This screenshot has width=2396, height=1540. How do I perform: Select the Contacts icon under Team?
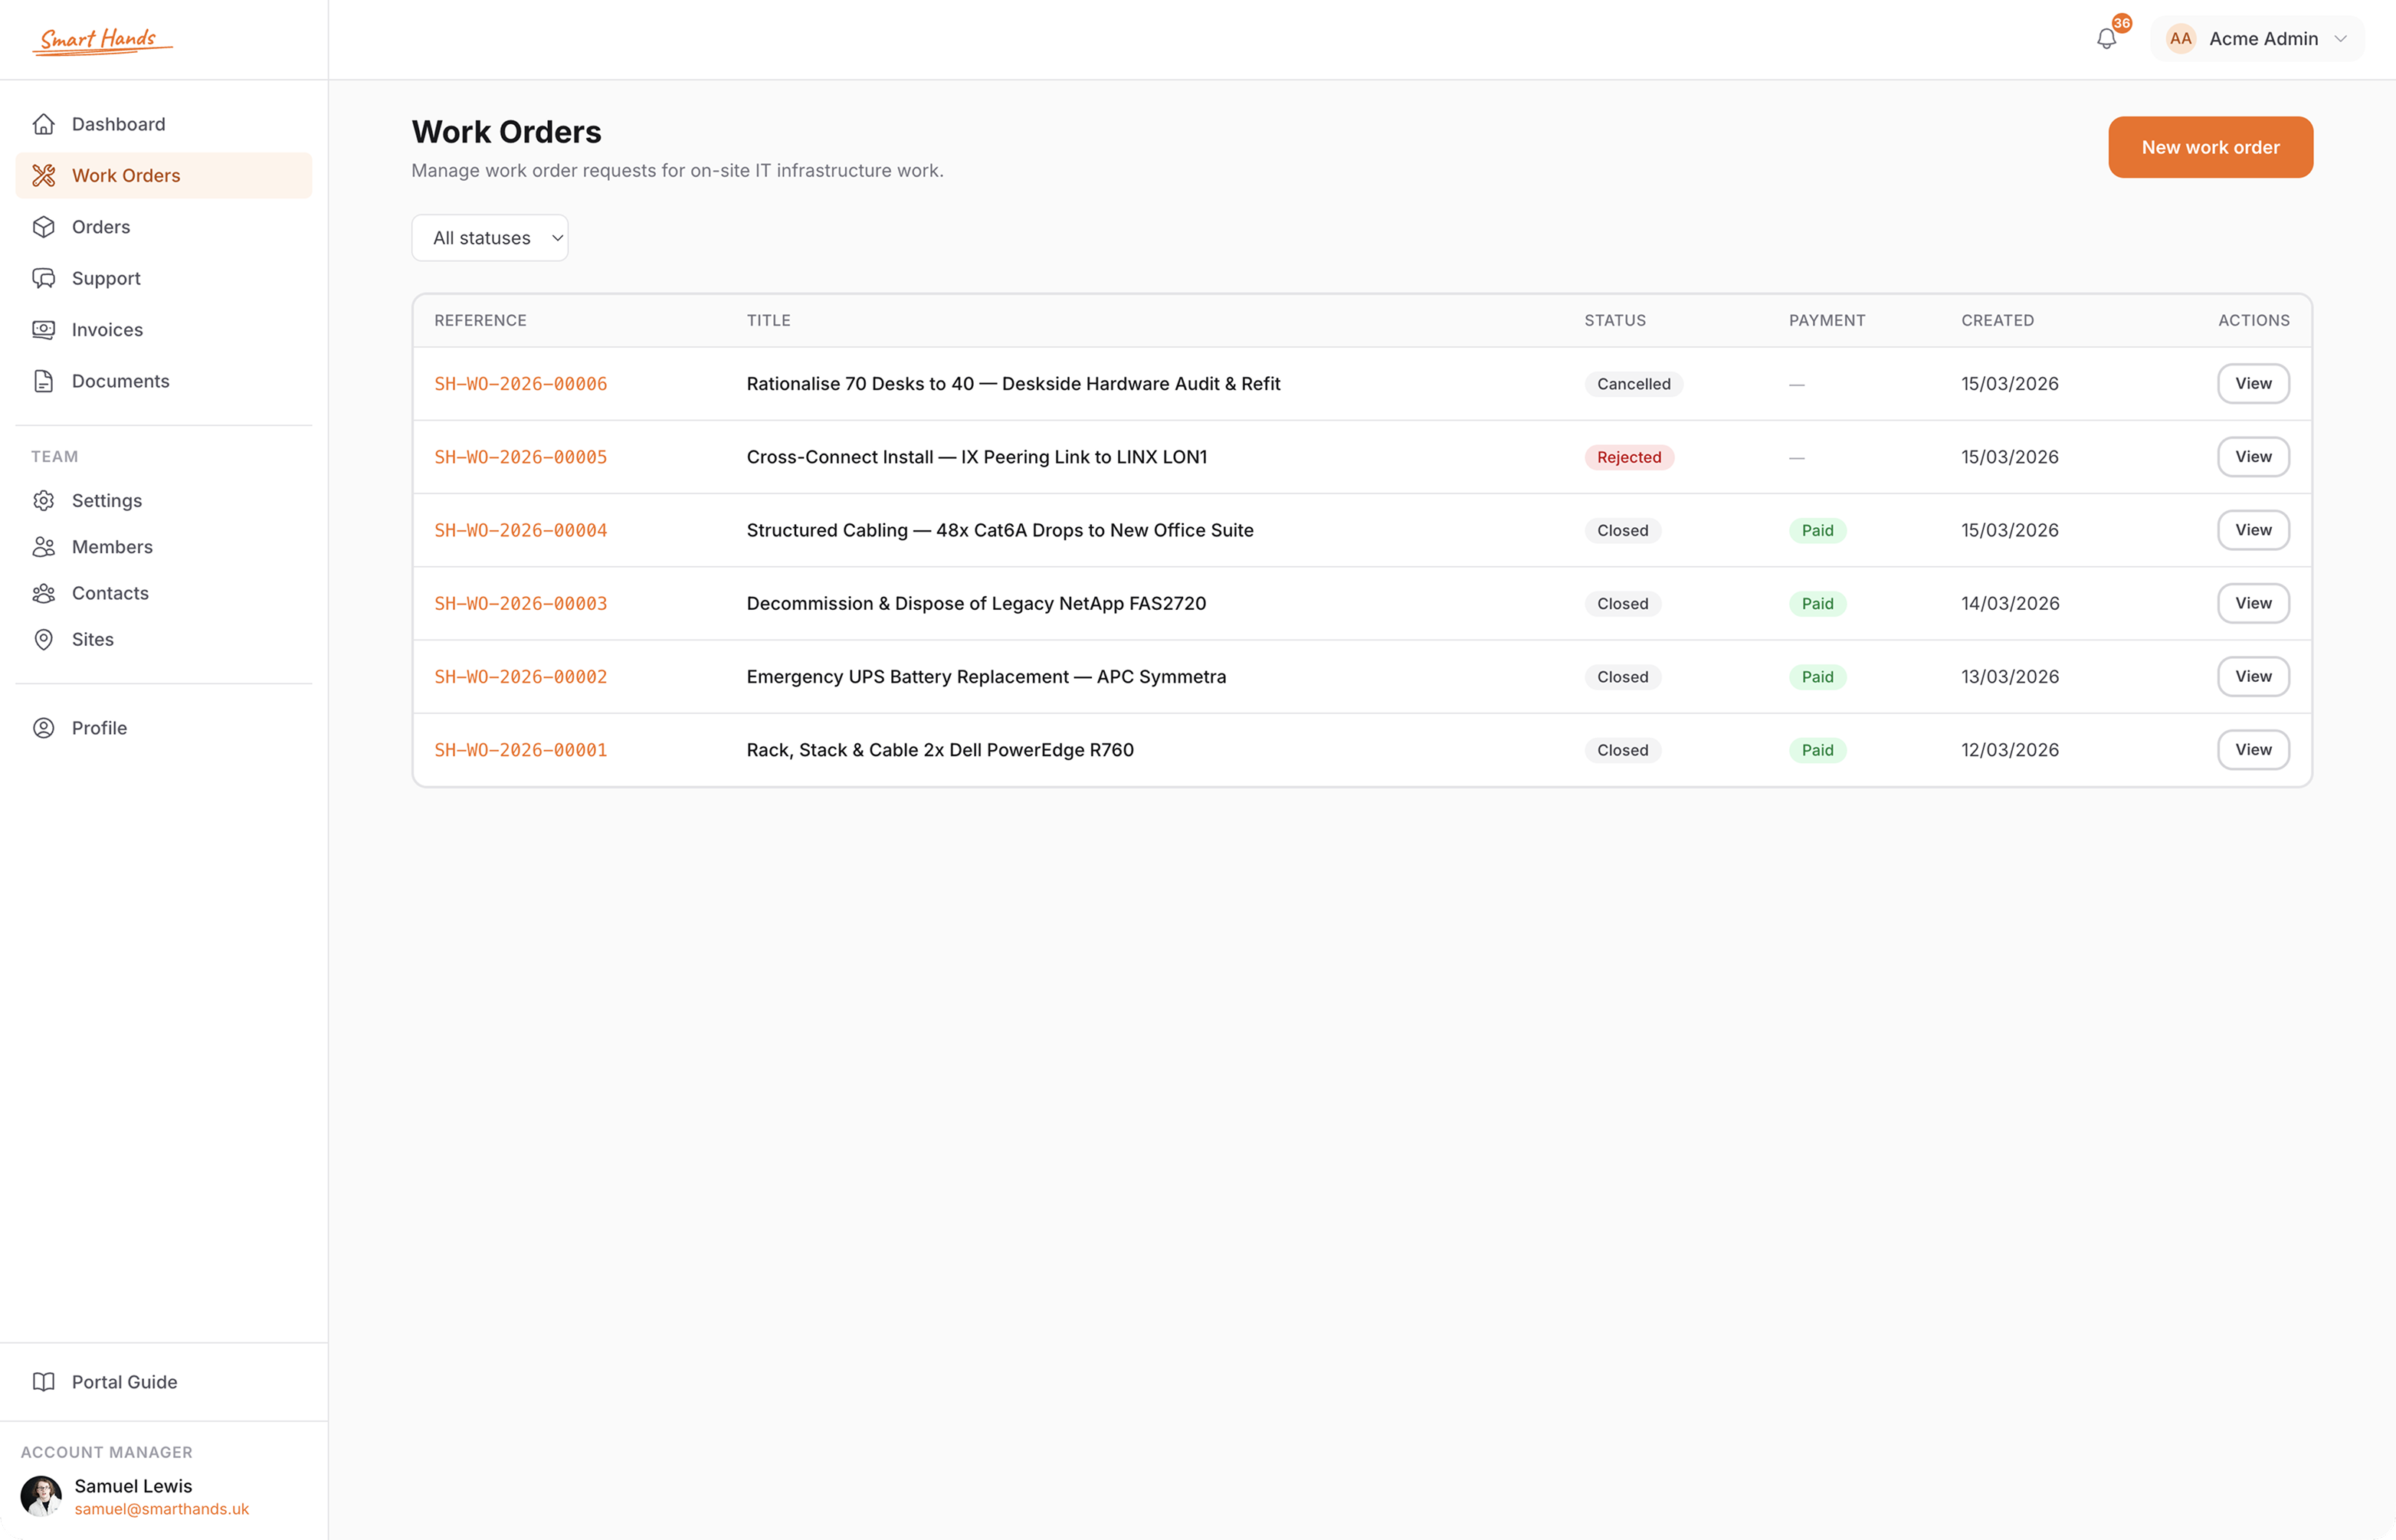pos(44,593)
